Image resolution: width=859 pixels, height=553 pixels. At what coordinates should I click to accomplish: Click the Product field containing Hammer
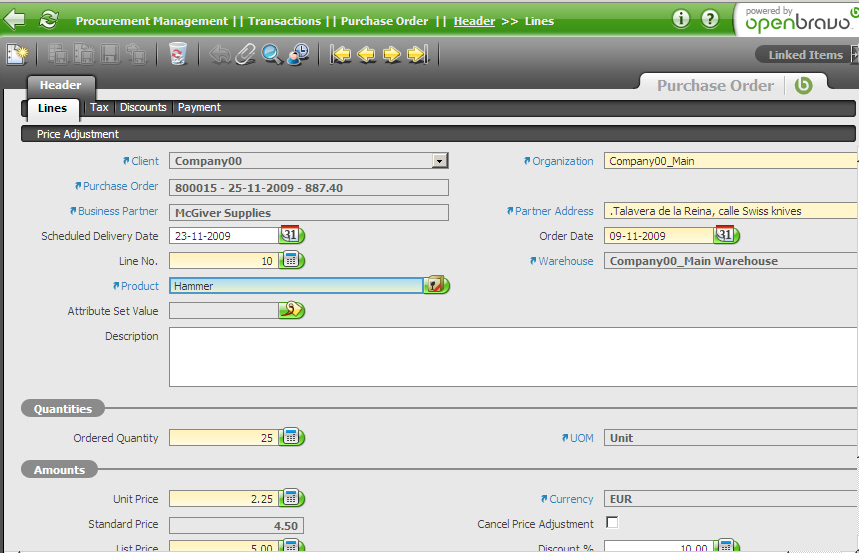point(296,286)
